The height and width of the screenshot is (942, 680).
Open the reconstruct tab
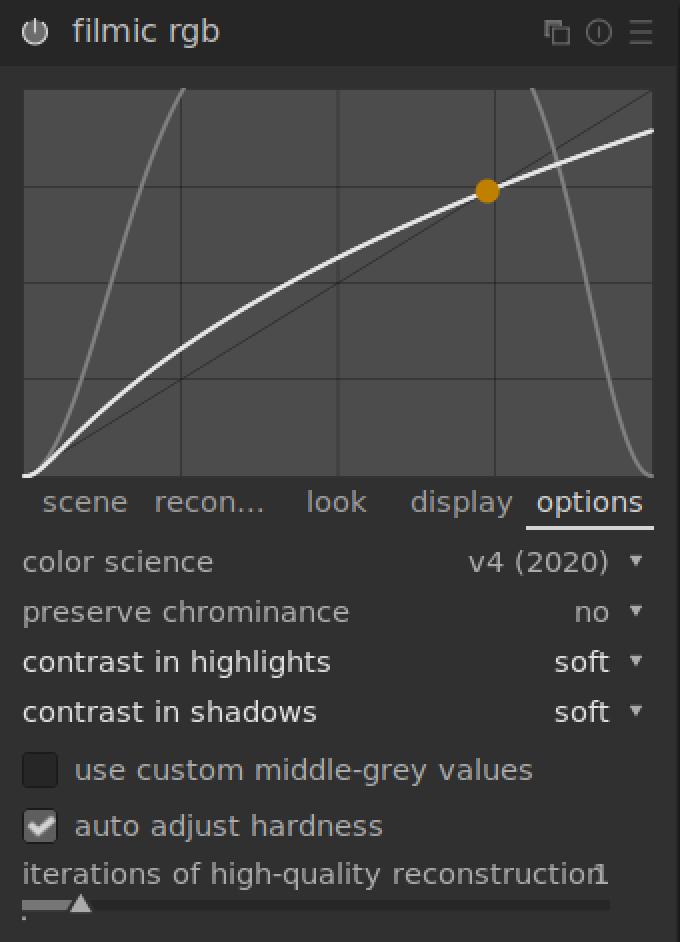click(x=209, y=502)
